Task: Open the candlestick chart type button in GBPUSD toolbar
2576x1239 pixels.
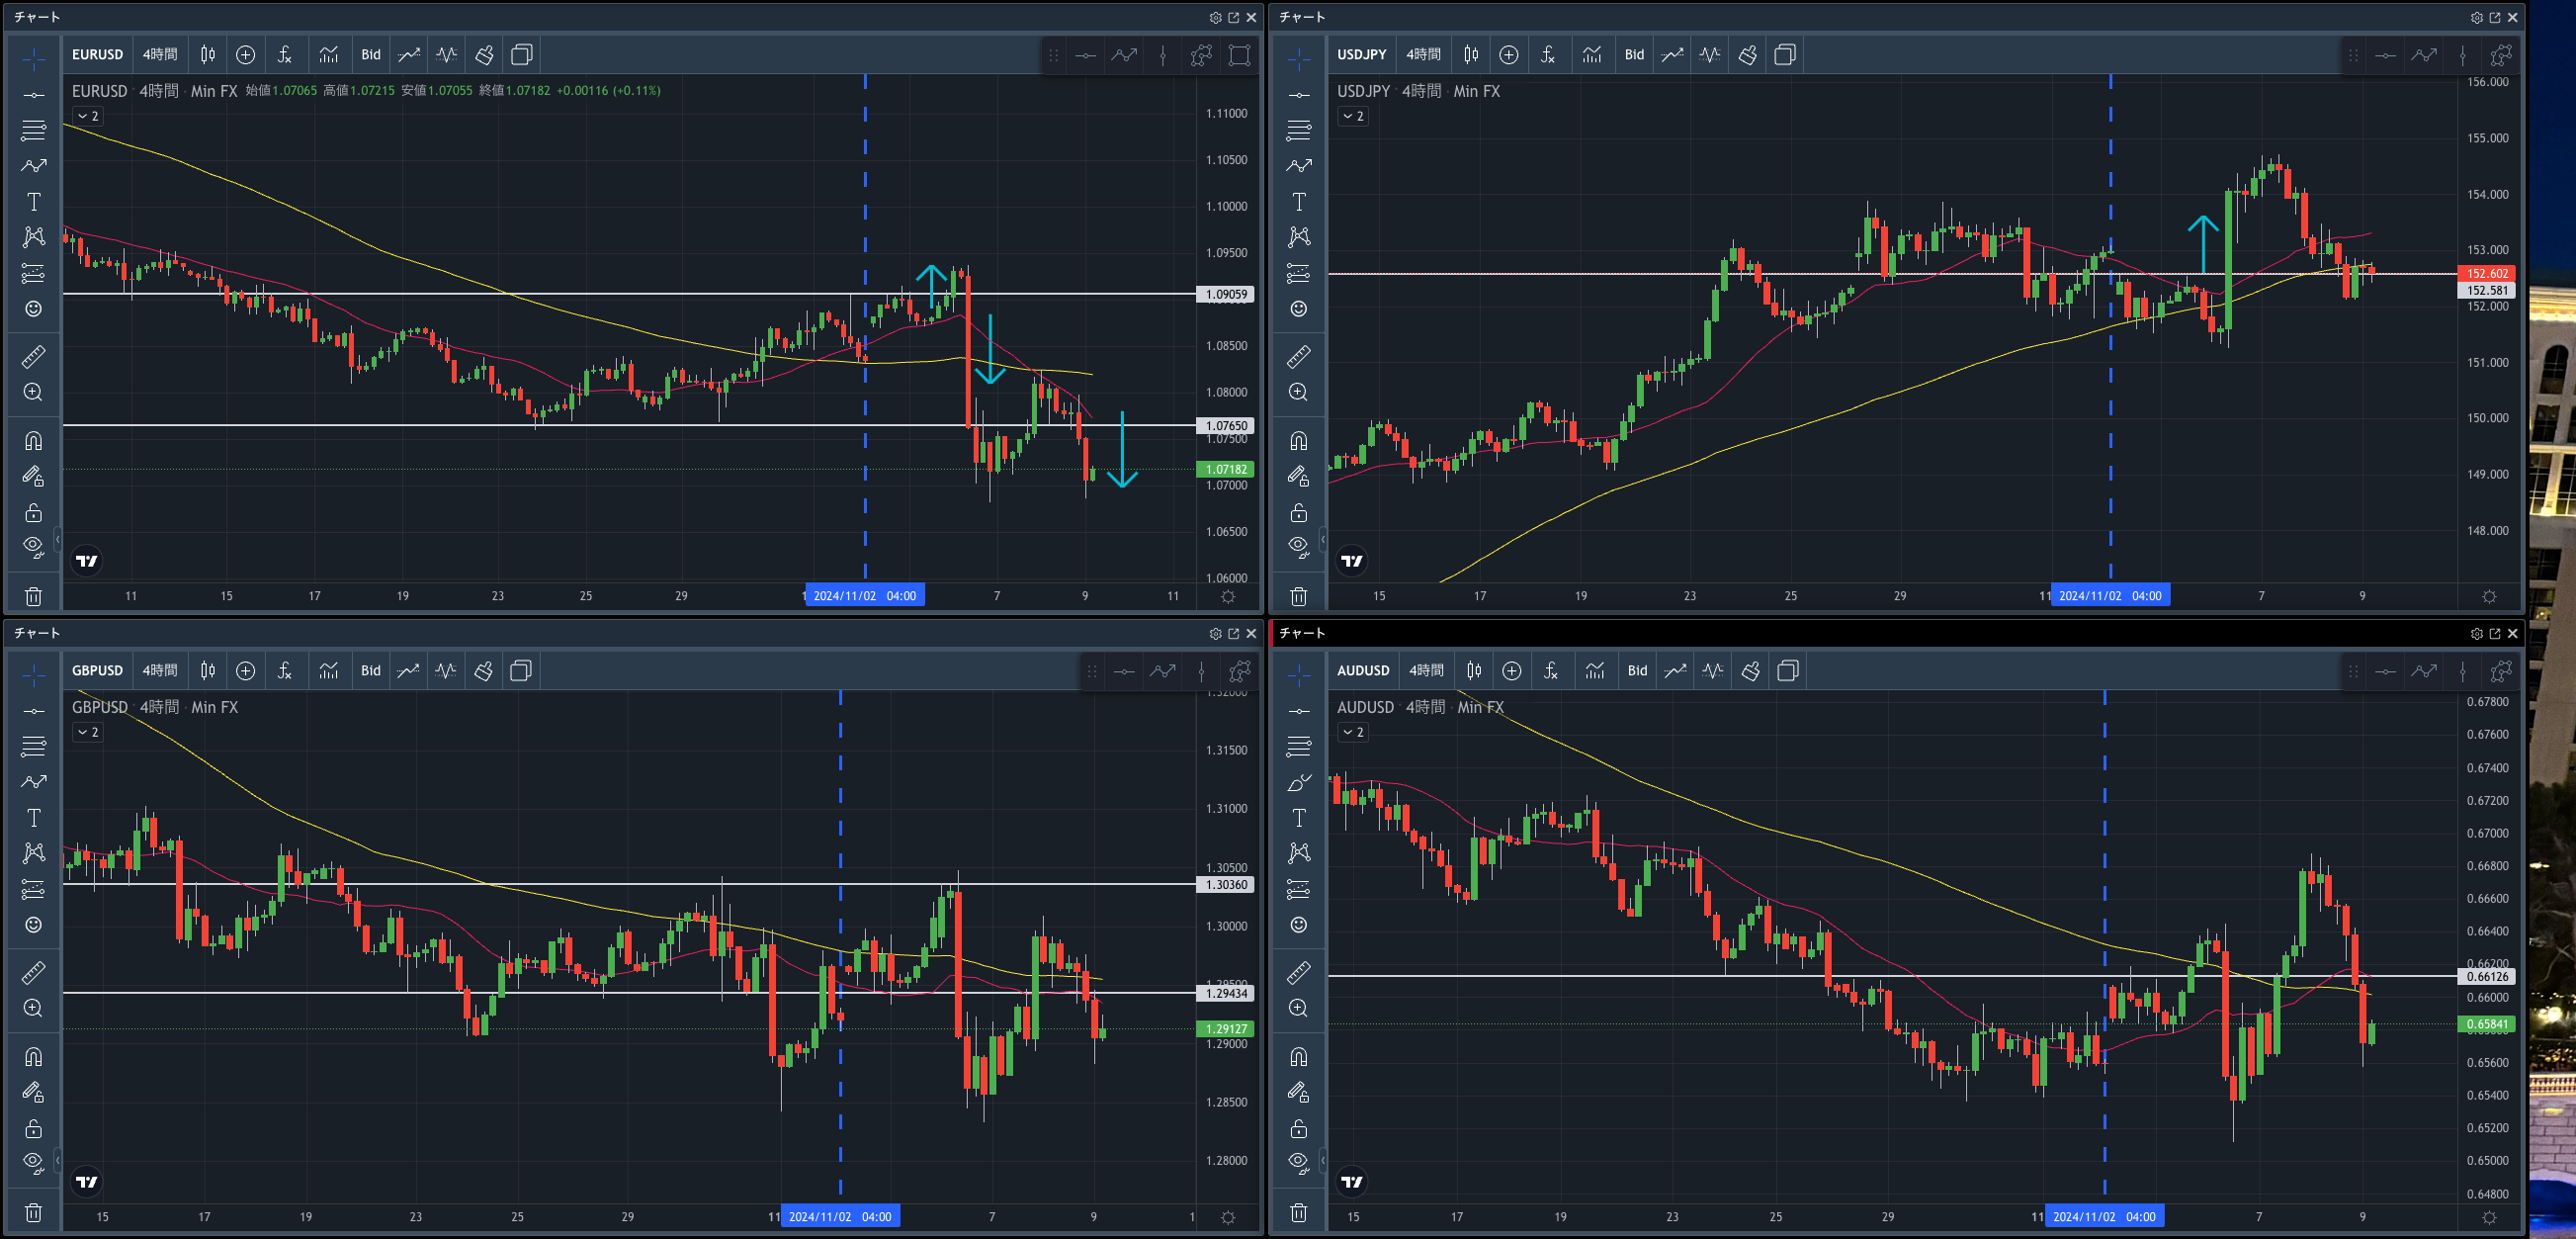Action: [207, 671]
